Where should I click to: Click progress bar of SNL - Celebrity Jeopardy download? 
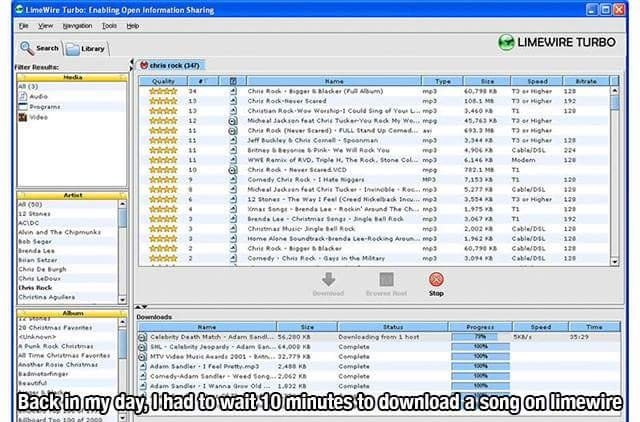click(x=480, y=347)
